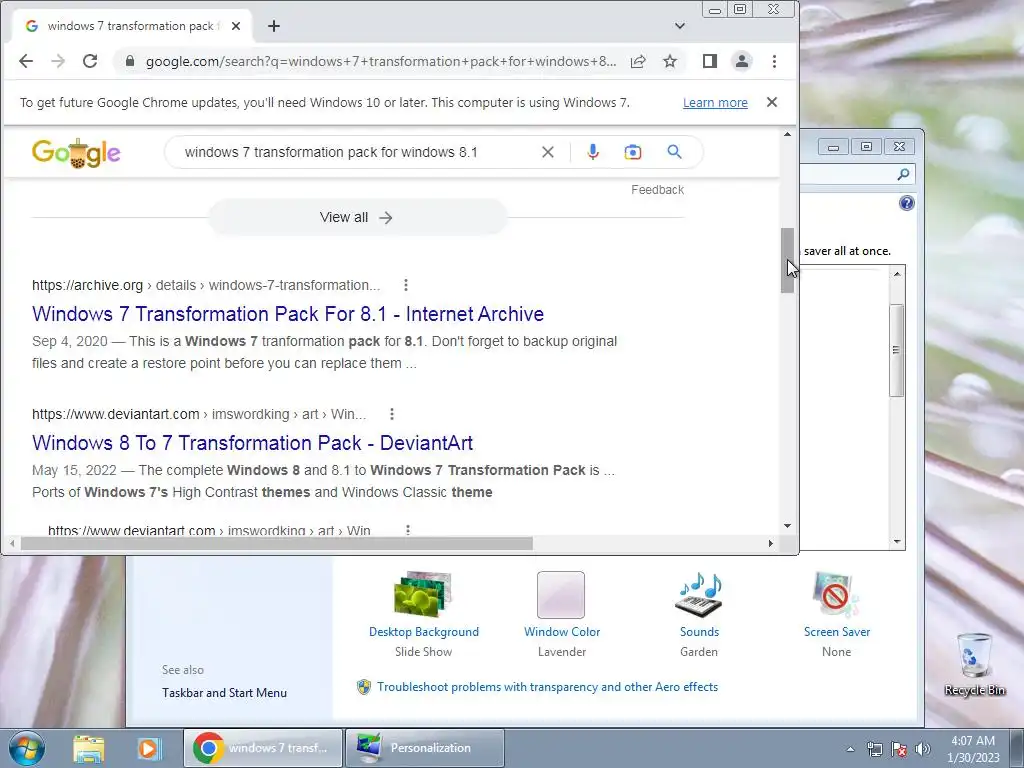The height and width of the screenshot is (768, 1024).
Task: Open first DeviantArt result options menu
Action: [x=392, y=414]
